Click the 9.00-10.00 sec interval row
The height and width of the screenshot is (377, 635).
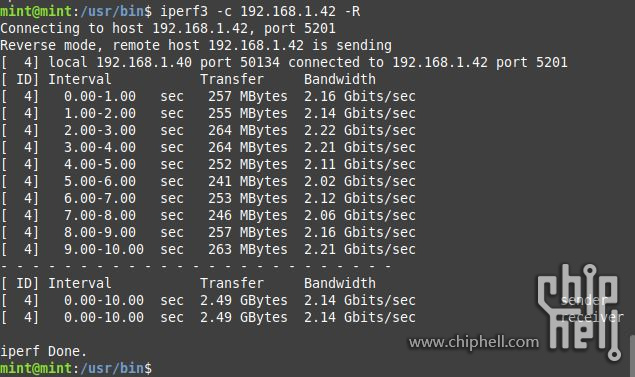pos(208,249)
